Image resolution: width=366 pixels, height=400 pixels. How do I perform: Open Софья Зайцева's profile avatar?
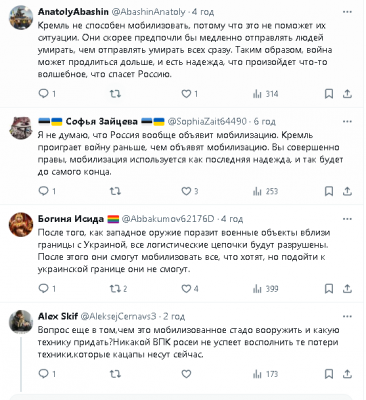point(21,128)
